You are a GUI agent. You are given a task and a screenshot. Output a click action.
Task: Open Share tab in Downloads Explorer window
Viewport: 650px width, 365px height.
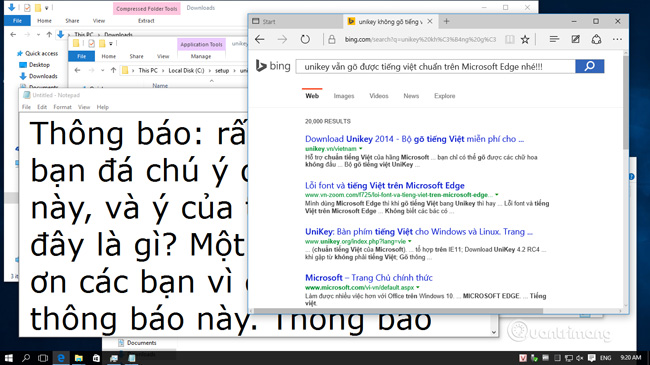tap(72, 20)
